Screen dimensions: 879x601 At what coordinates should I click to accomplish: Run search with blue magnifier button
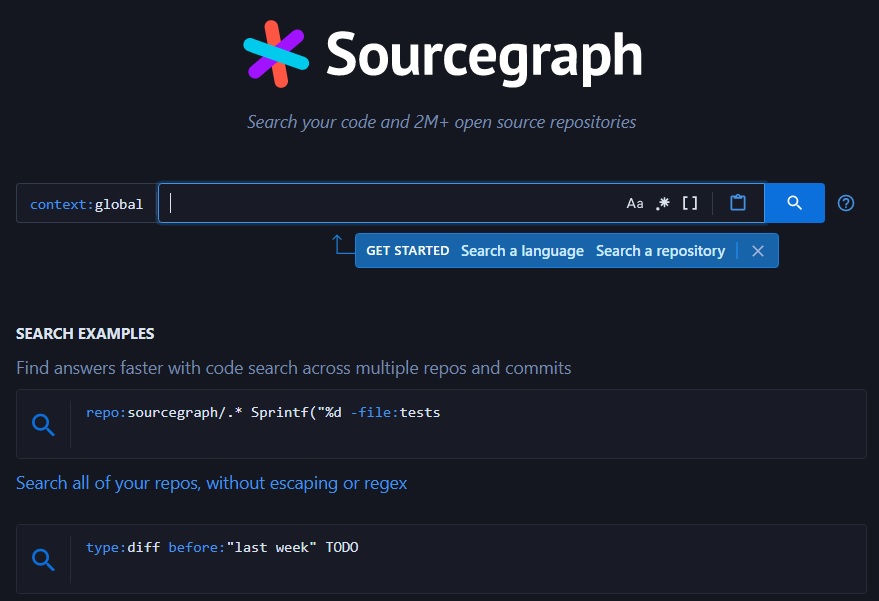pyautogui.click(x=794, y=203)
